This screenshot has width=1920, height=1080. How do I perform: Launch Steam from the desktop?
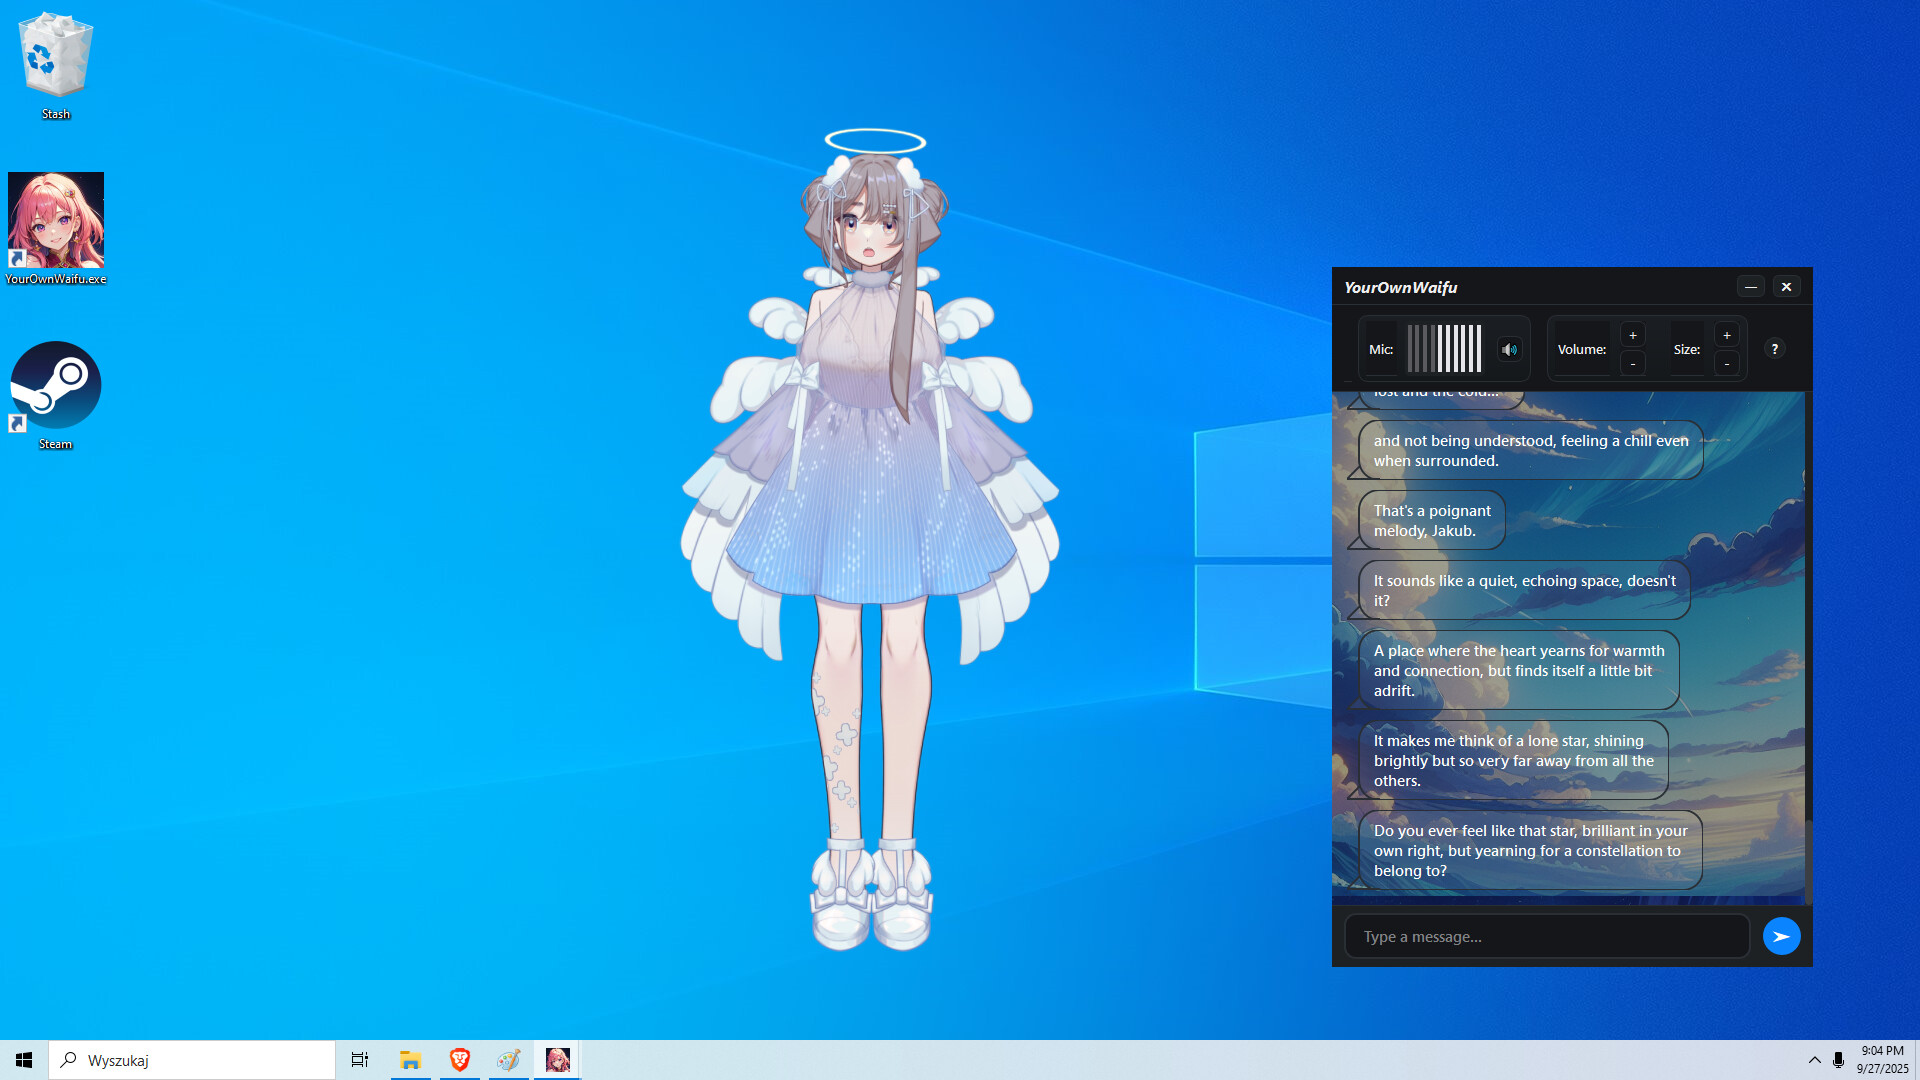point(56,385)
